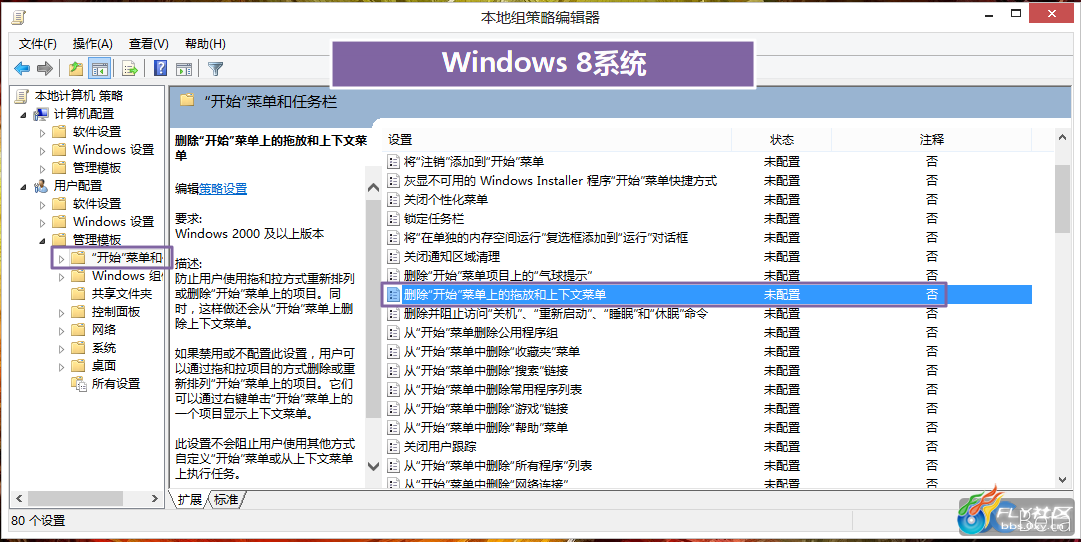Toggle the Show/Hide console tree icon
Viewport: 1081px width, 542px height.
point(100,68)
